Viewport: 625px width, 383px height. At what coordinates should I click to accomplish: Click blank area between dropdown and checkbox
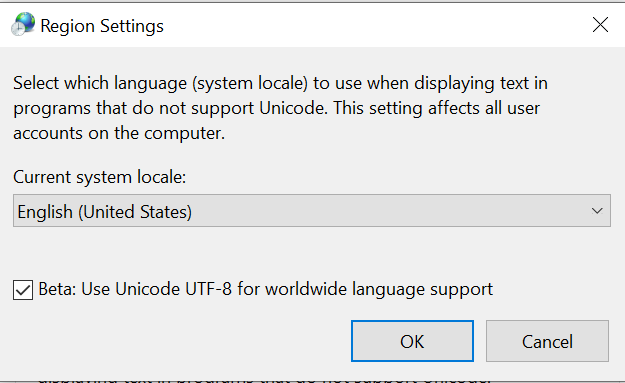point(312,253)
